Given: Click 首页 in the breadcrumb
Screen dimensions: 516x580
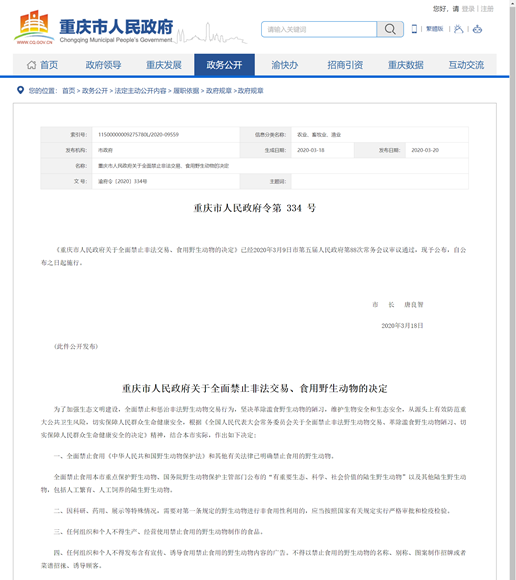Looking at the screenshot, I should pyautogui.click(x=68, y=91).
